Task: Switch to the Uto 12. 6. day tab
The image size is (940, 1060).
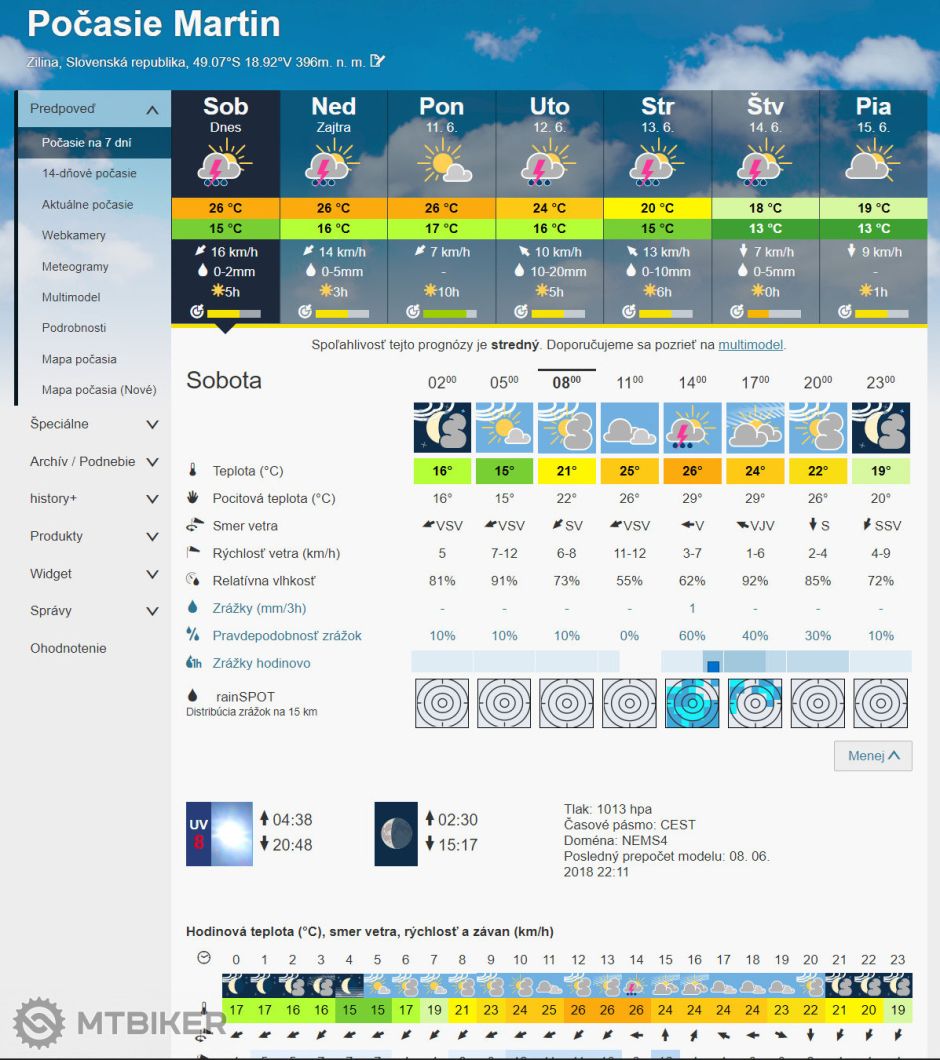Action: 549,115
